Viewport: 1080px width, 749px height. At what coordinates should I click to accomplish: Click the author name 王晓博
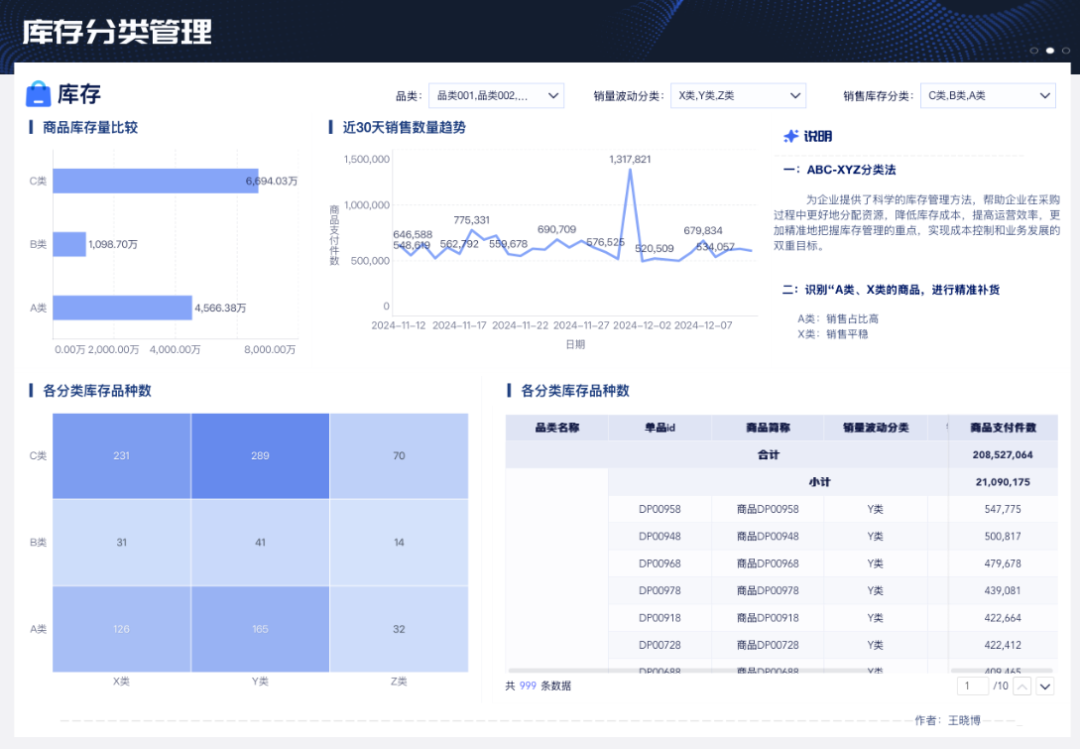[x=964, y=720]
